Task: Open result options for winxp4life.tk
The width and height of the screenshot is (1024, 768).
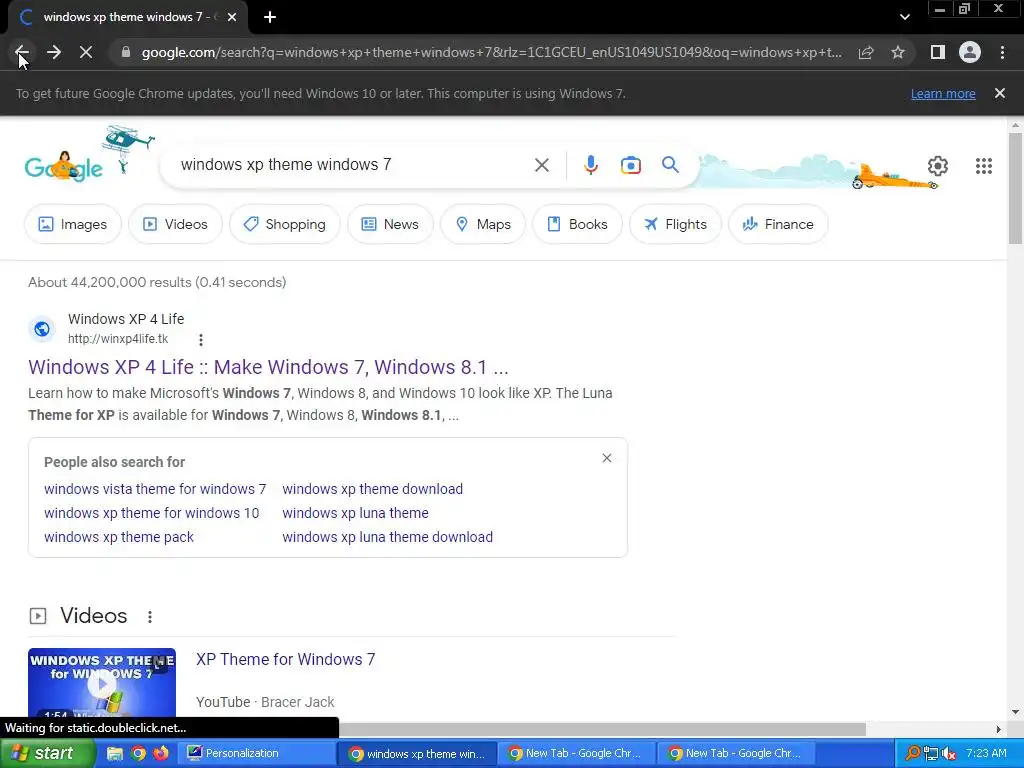Action: (x=200, y=340)
